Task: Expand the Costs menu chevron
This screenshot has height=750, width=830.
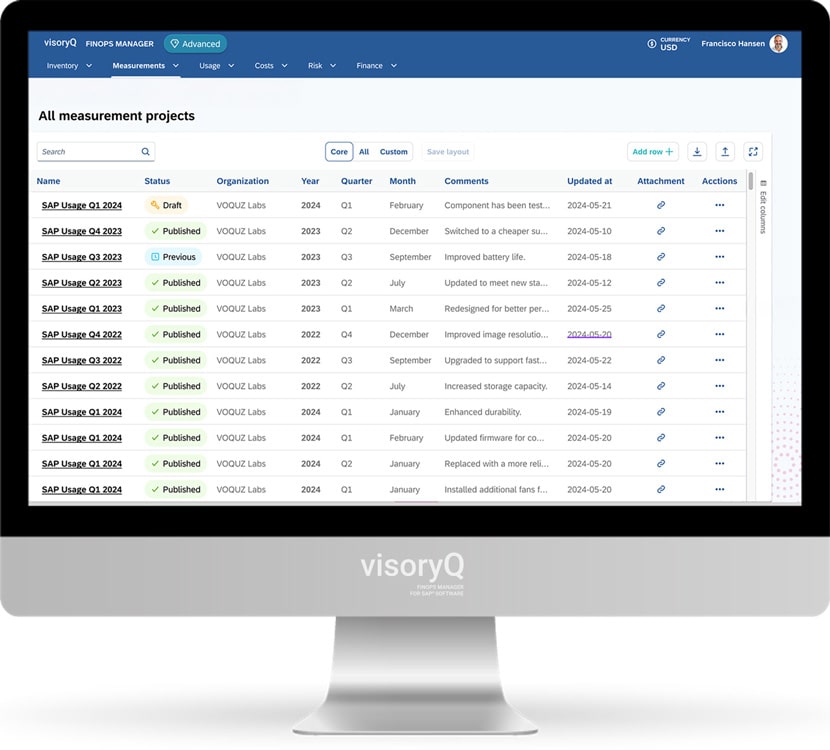Action: tap(284, 66)
